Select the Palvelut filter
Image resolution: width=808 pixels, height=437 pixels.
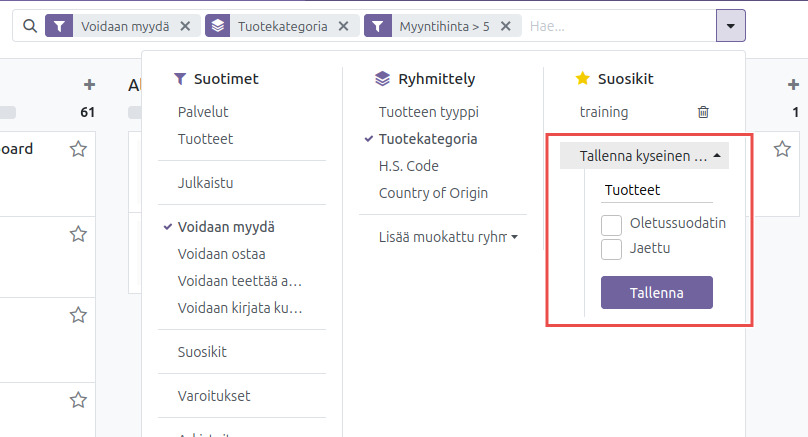tap(203, 112)
